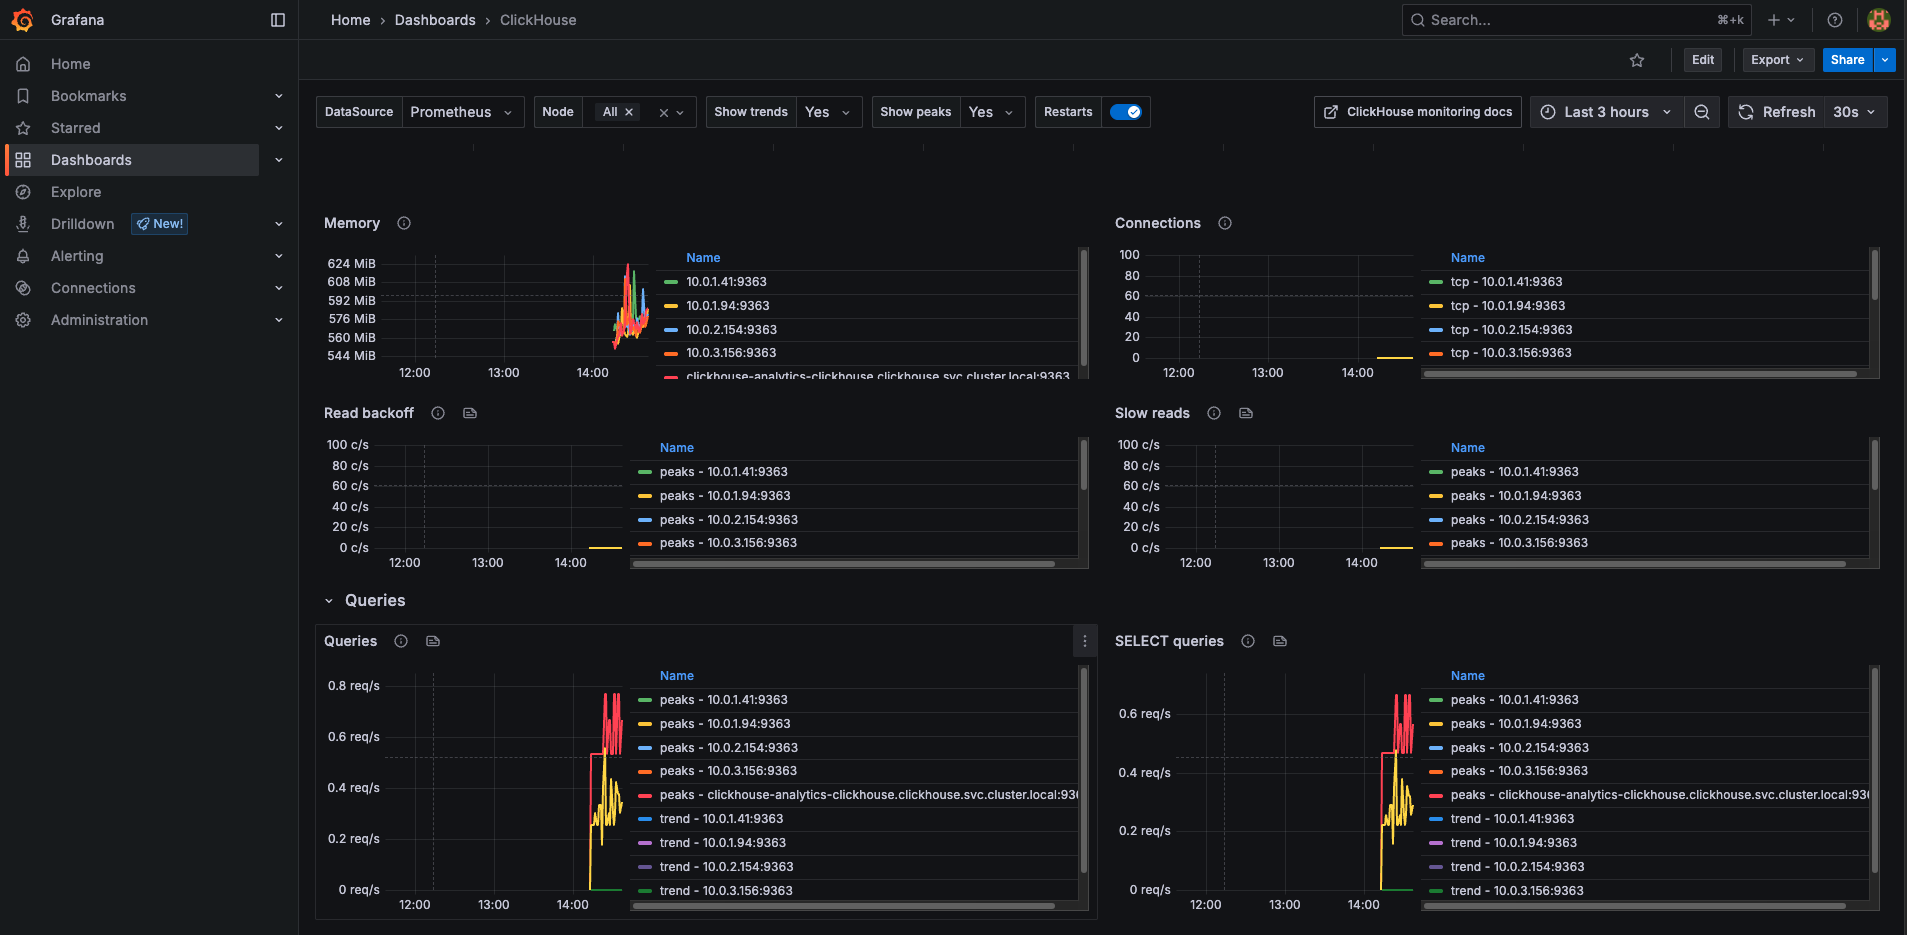
Task: Click the Edit dashboard button
Action: 1703,60
